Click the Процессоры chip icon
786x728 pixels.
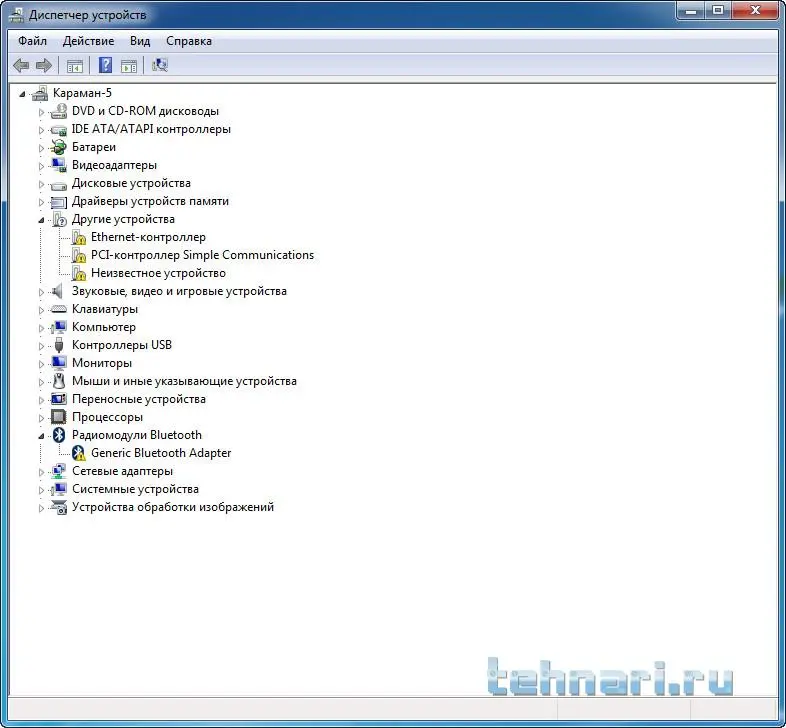click(59, 417)
